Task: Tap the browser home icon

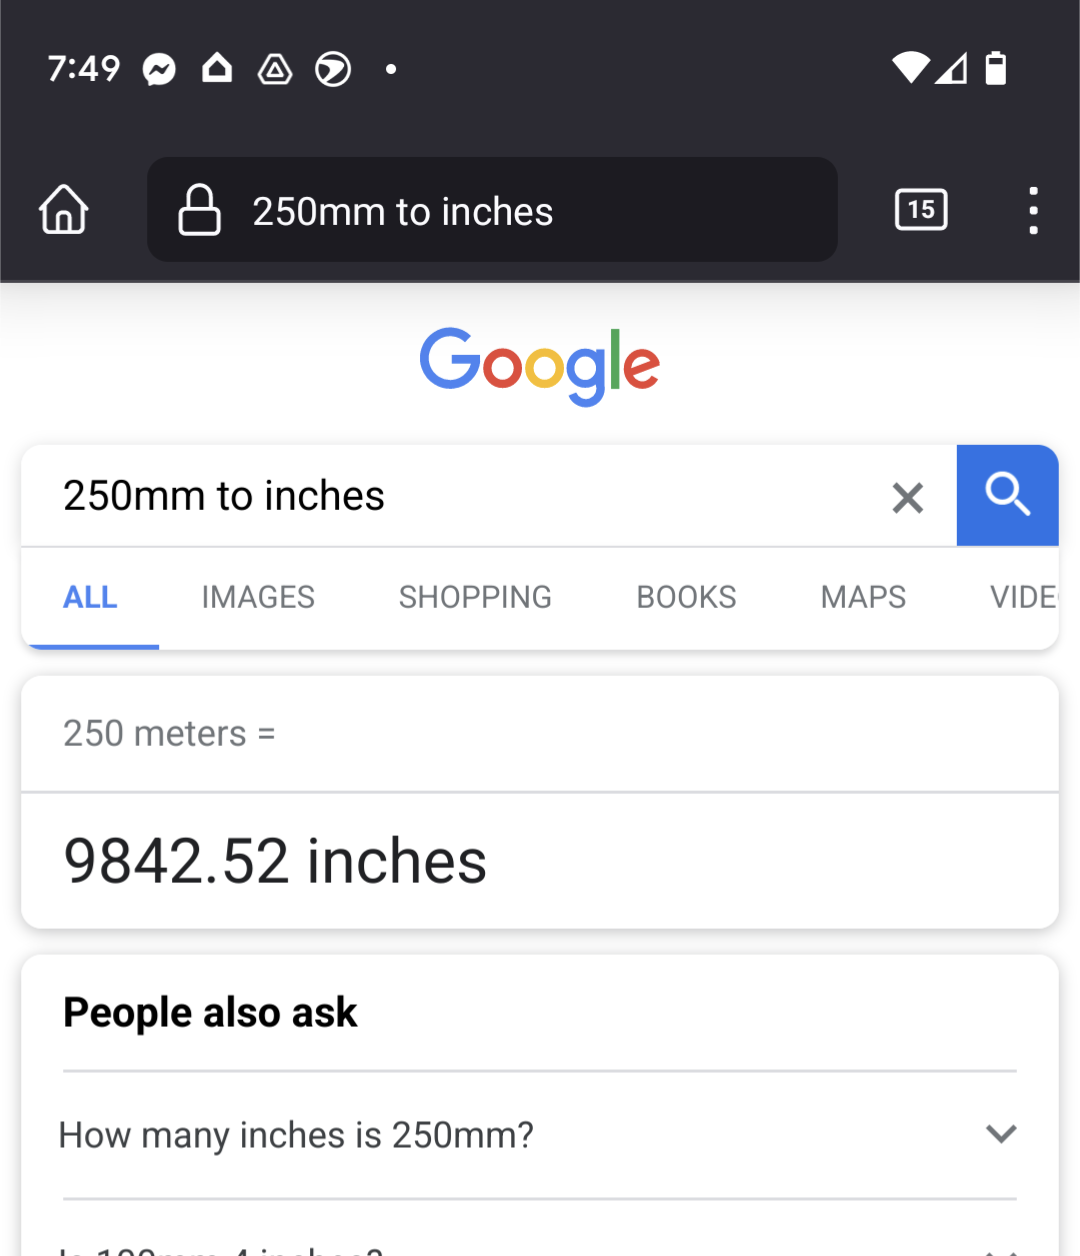Action: [64, 210]
